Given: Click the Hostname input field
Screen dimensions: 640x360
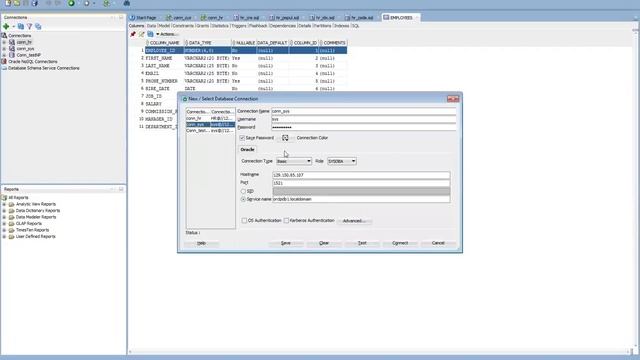Looking at the screenshot, I should click(361, 175).
